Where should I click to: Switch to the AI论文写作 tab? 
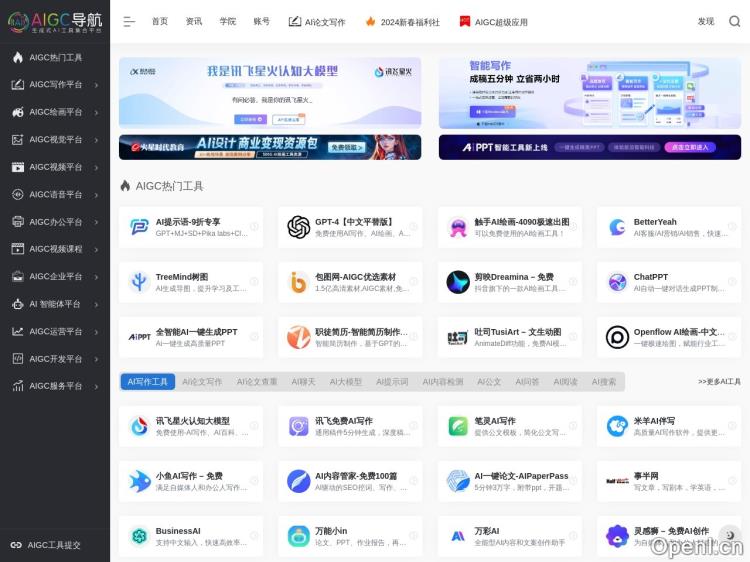202,382
